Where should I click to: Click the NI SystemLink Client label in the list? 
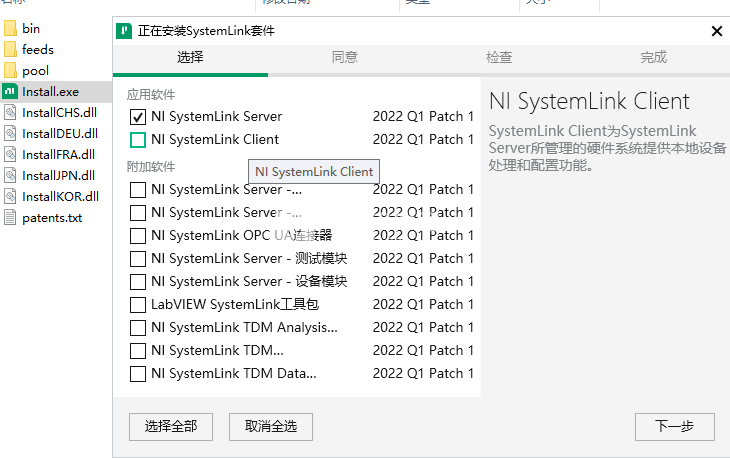[215, 140]
